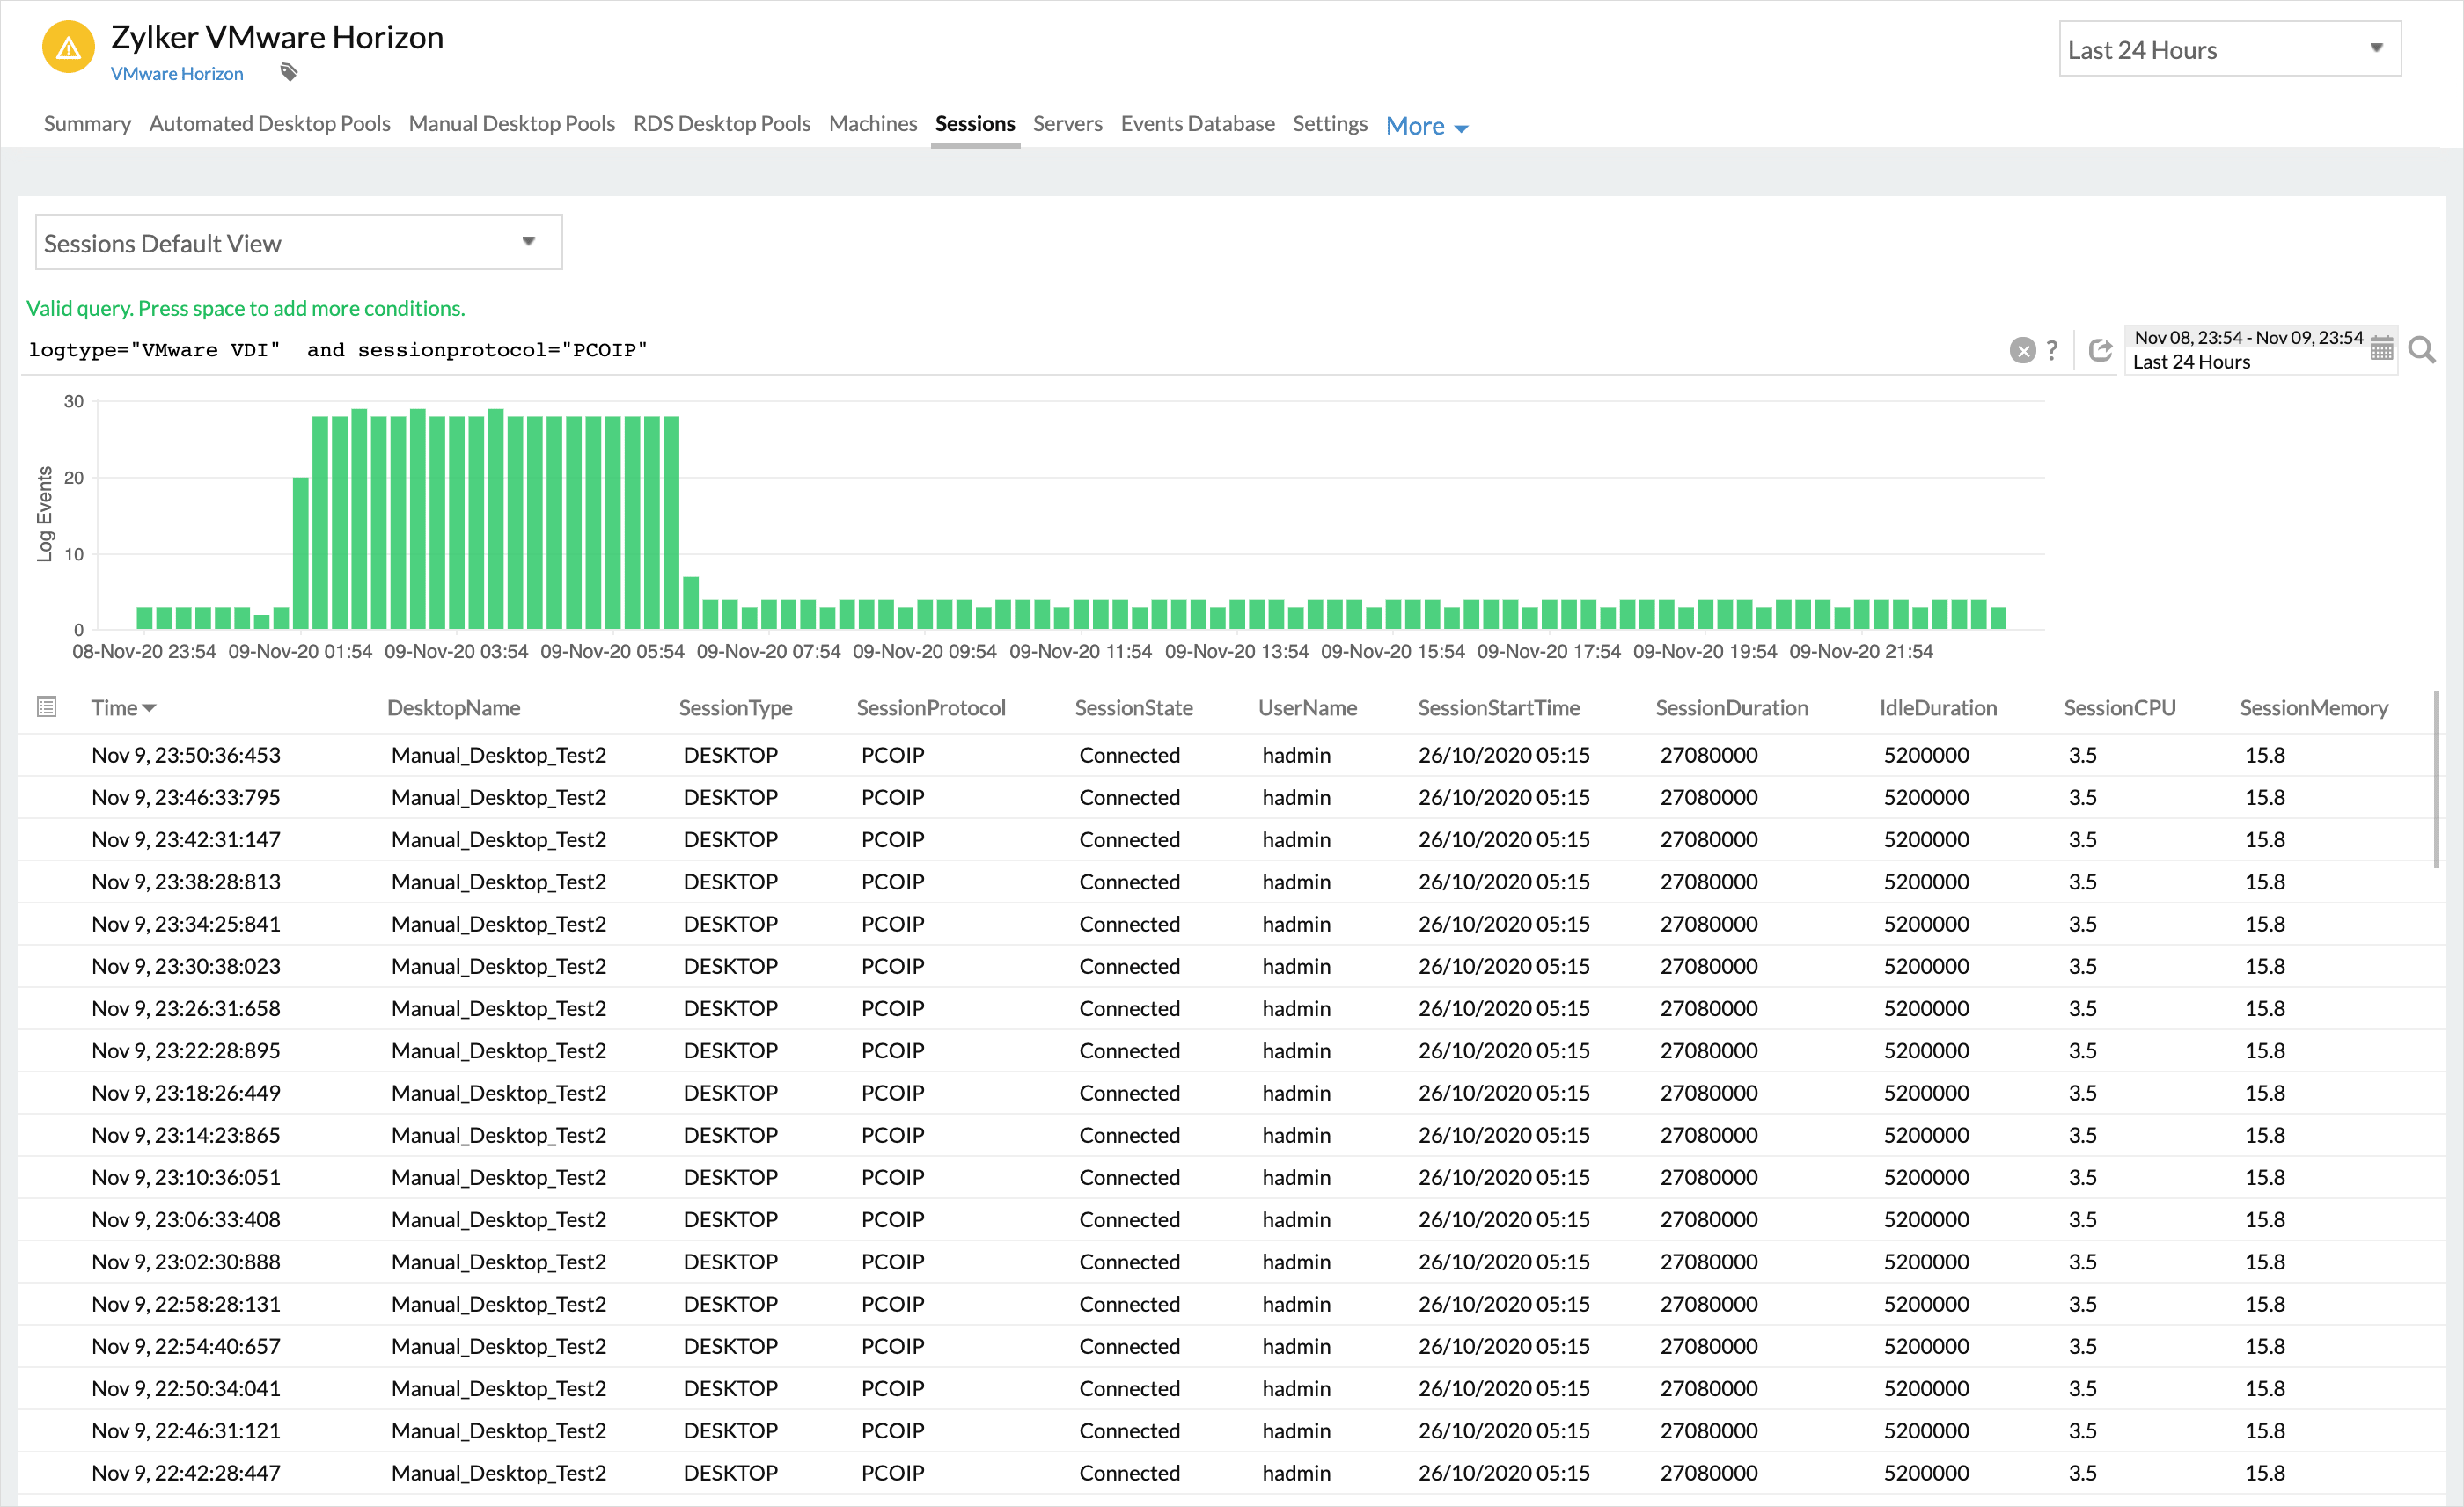Viewport: 2464px width, 1507px height.
Task: Select row Nov 9, 23:06:33:408
Action: point(1231,1219)
